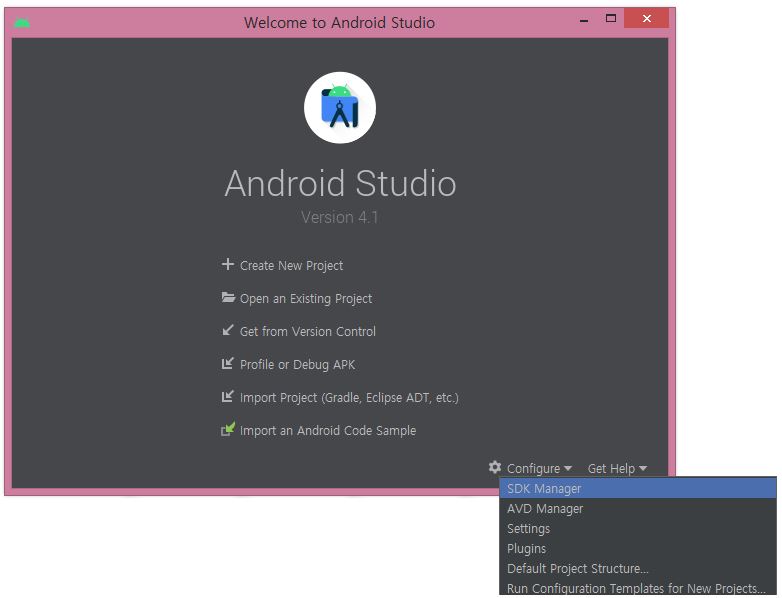Image resolution: width=782 pixels, height=598 pixels.
Task: Choose Get from Version Control
Action: pyautogui.click(x=308, y=332)
